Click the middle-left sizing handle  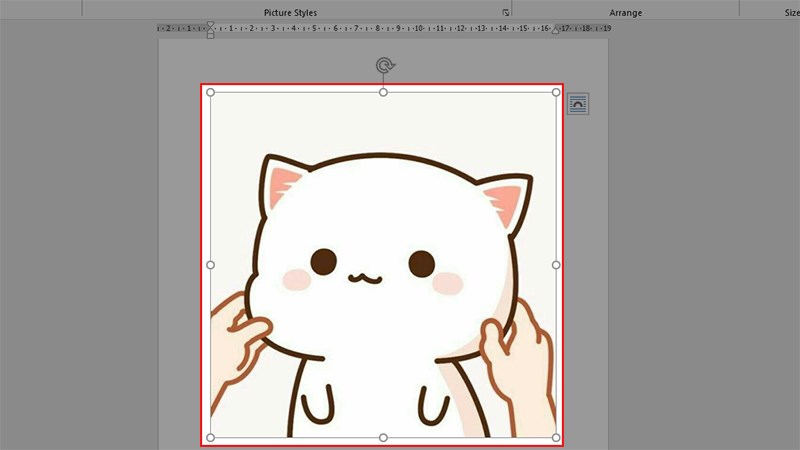point(210,265)
